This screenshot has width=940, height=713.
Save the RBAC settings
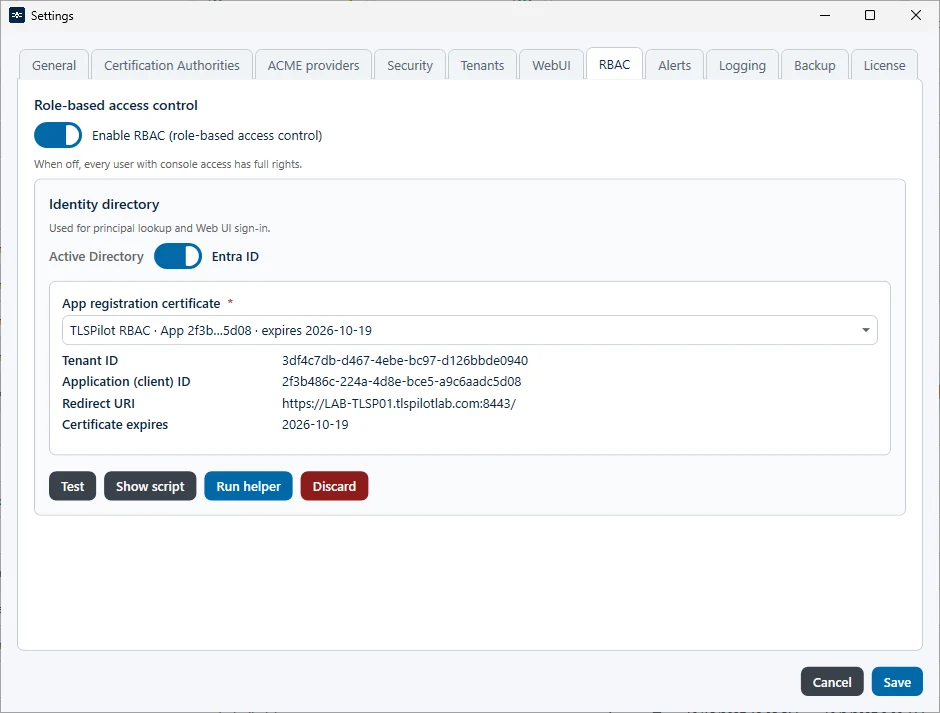[897, 682]
